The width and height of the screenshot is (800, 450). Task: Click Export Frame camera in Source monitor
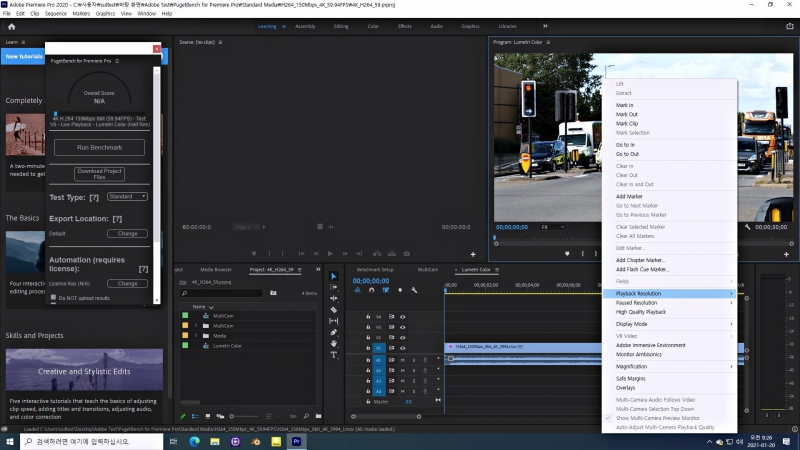pyautogui.click(x=407, y=254)
